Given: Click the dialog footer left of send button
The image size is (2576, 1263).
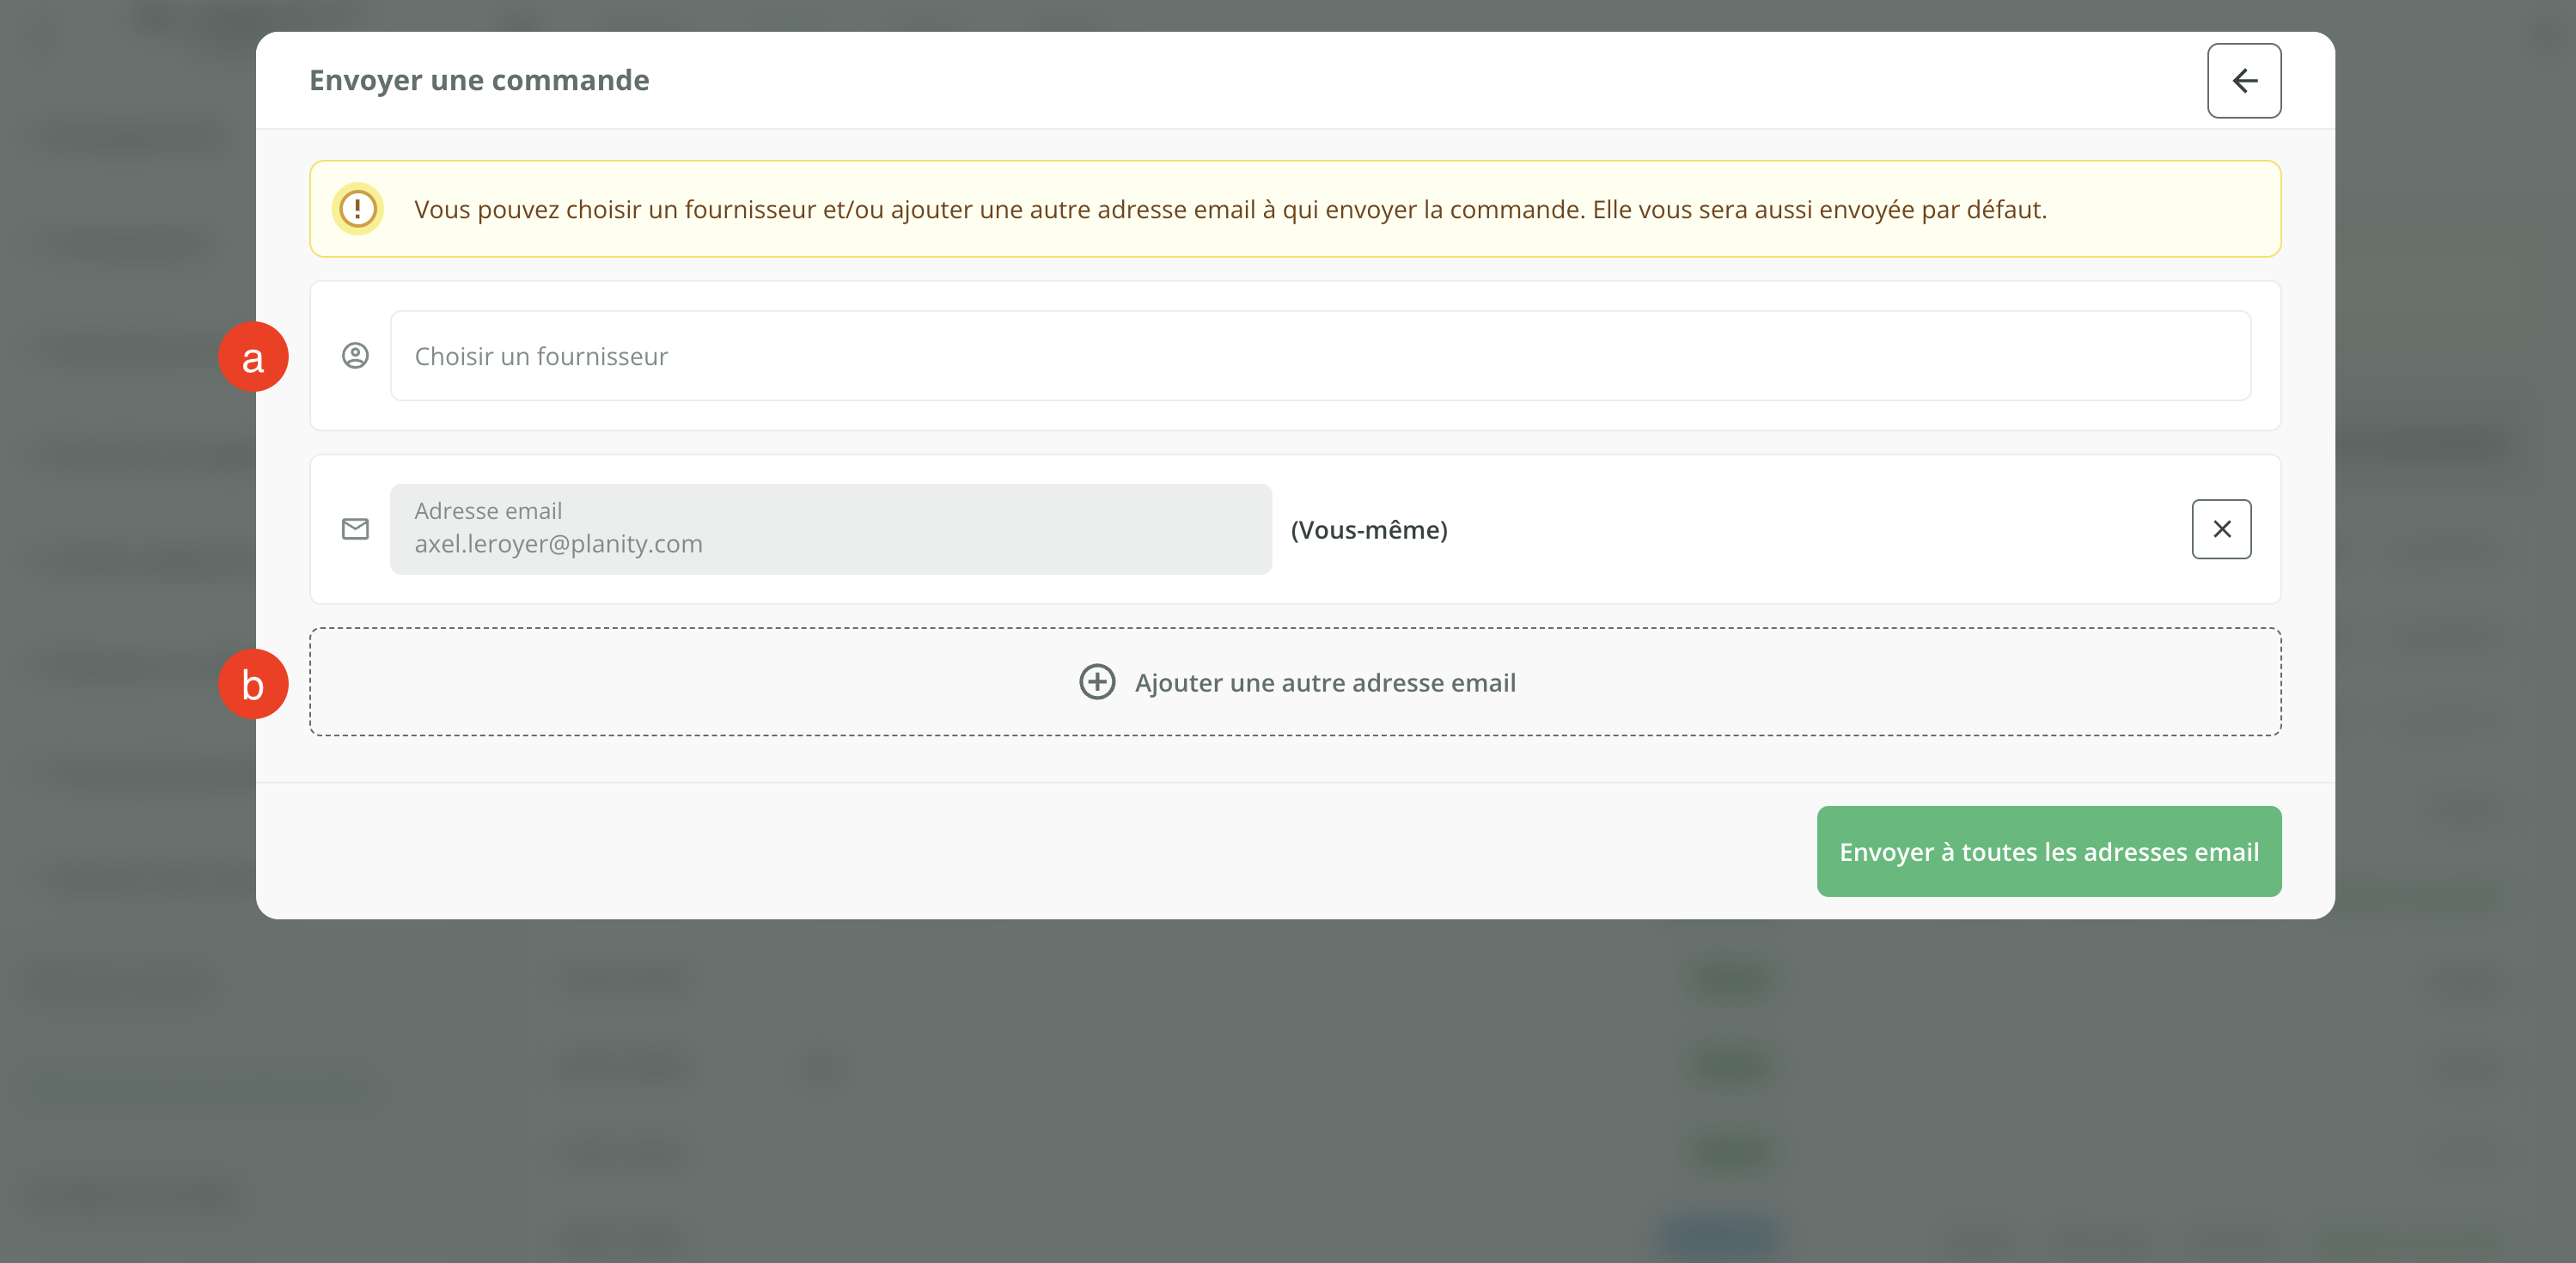Looking at the screenshot, I should pos(1000,851).
